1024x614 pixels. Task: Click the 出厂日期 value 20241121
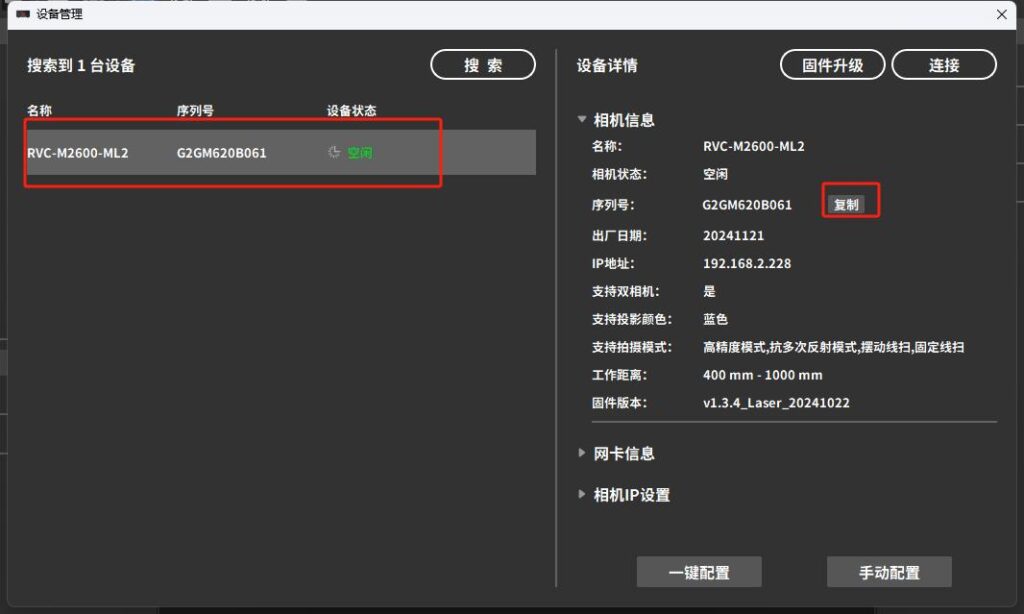733,236
